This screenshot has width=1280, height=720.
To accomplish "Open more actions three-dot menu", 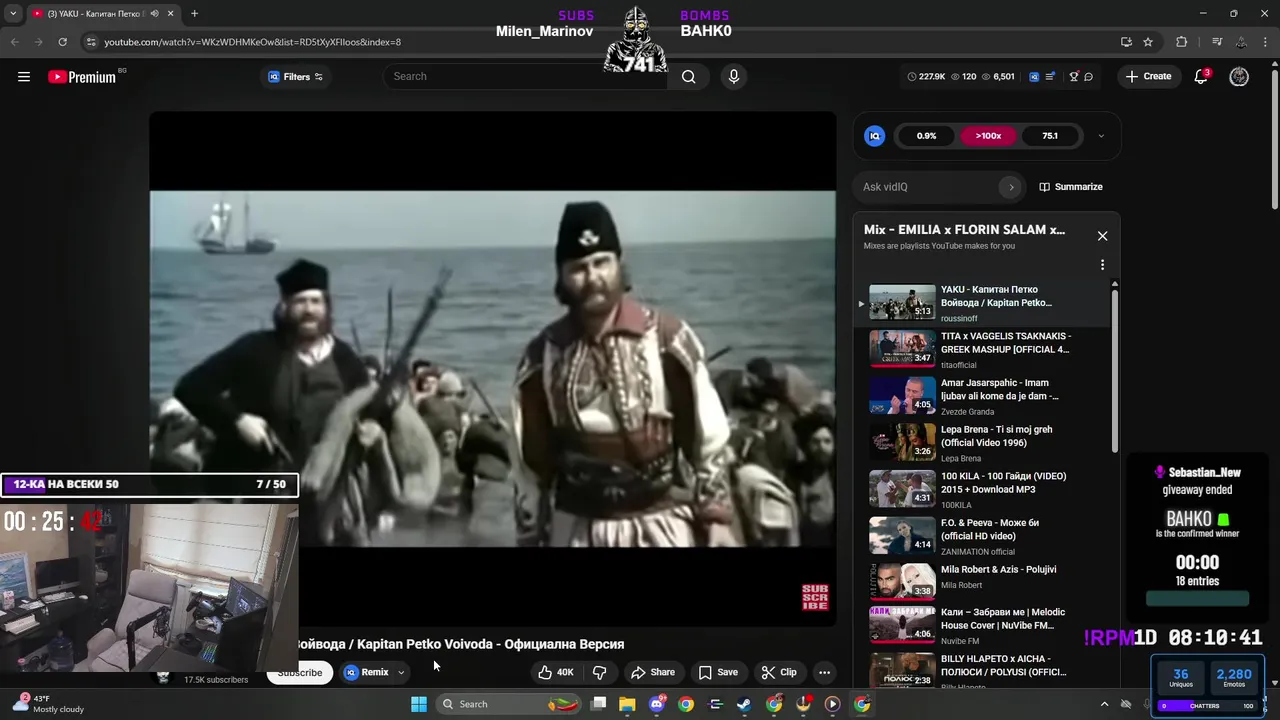I will tap(824, 673).
